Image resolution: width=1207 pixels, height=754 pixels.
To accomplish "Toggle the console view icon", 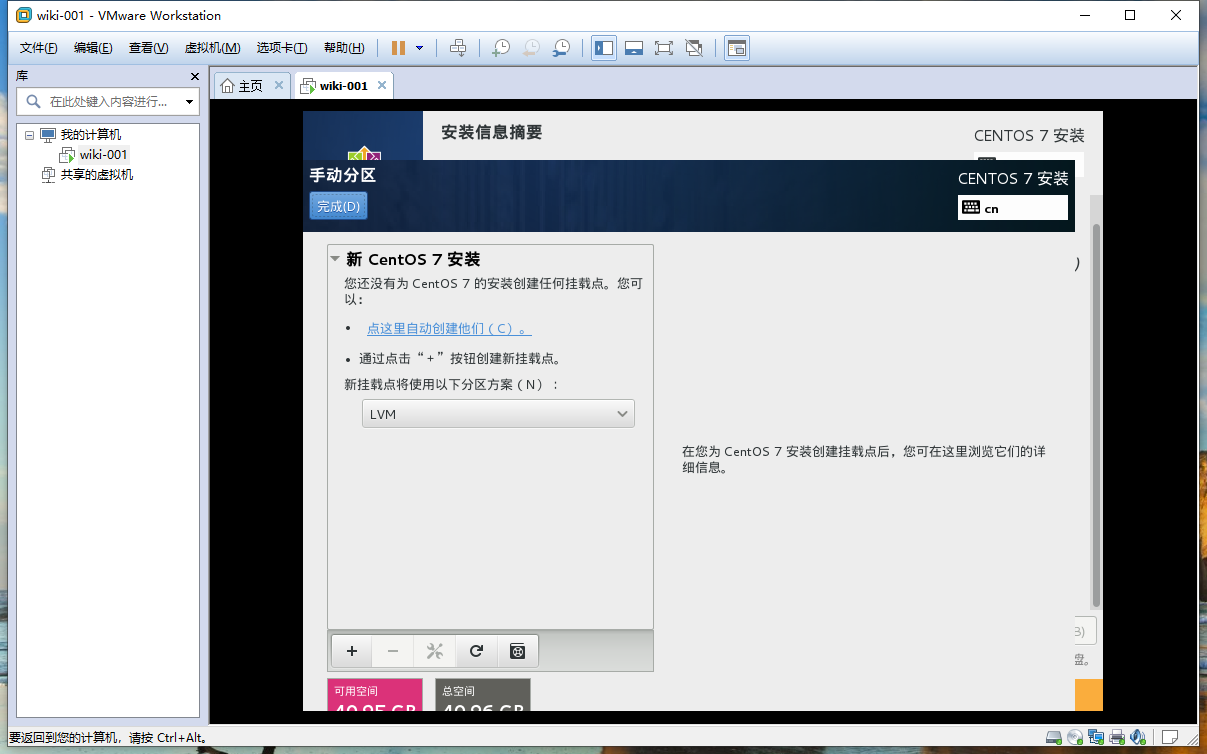I will [737, 48].
